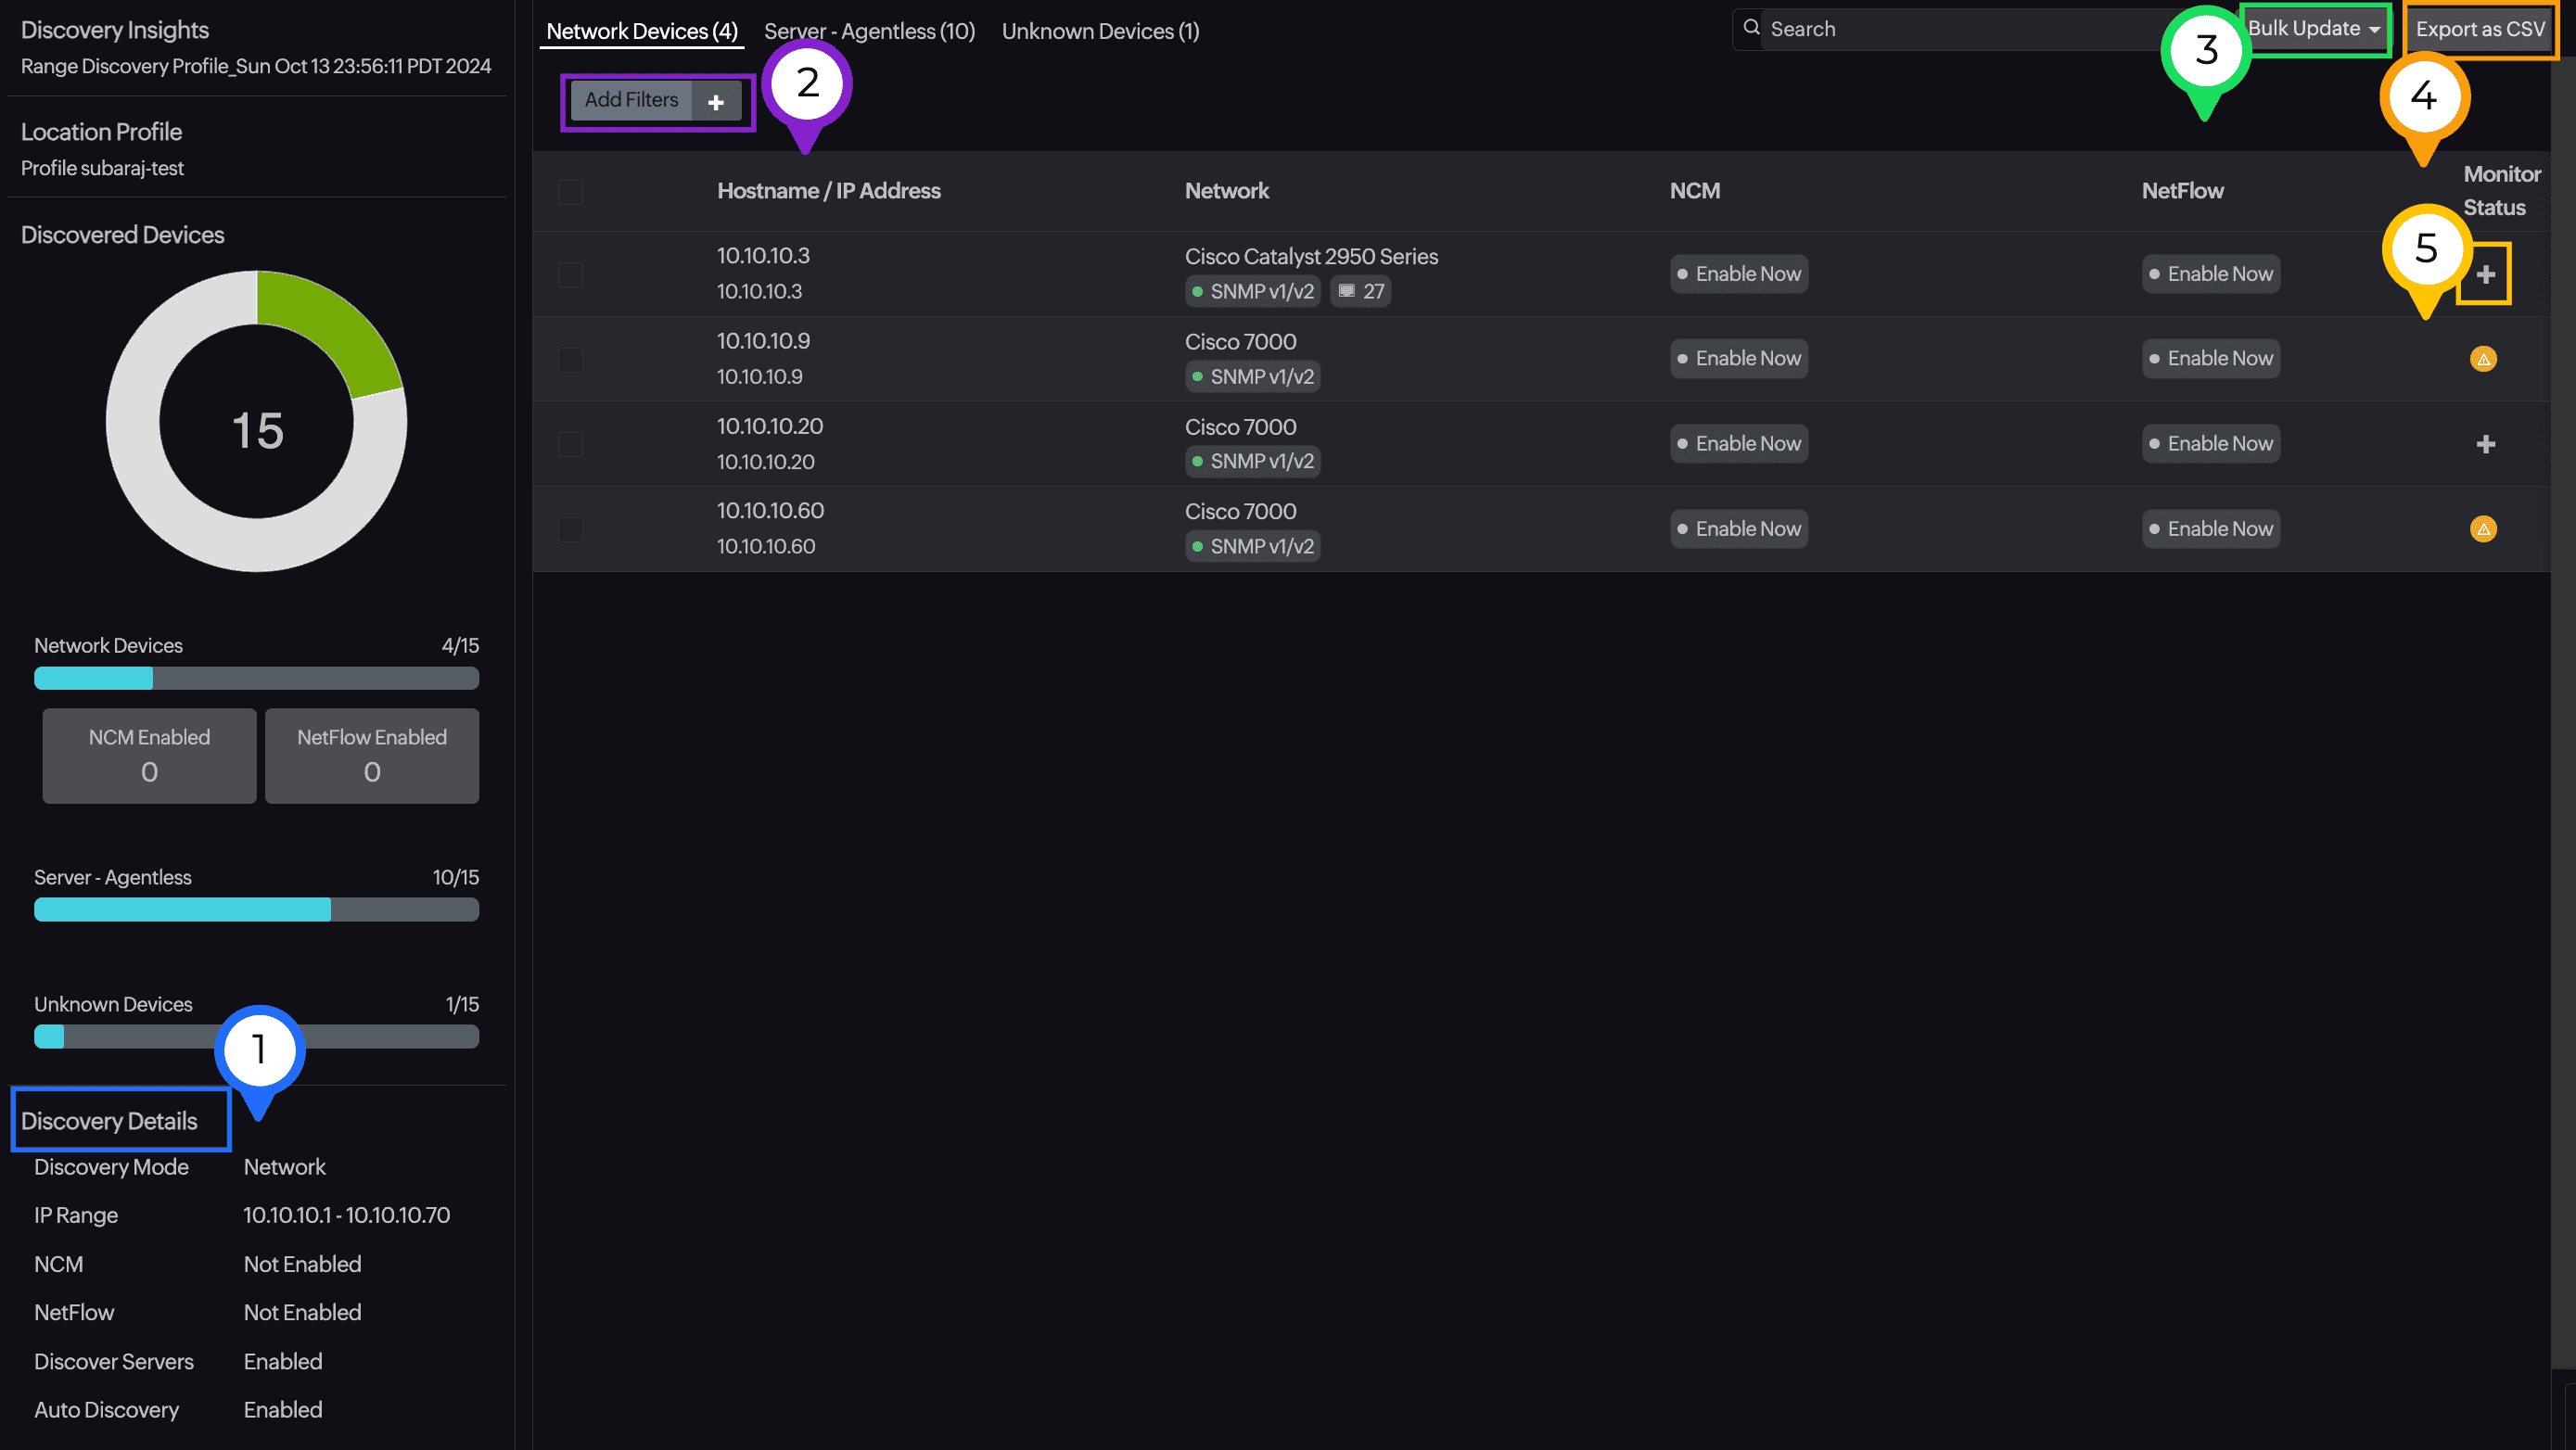Click the Add Filters button
This screenshot has width=2576, height=1450.
tap(651, 99)
